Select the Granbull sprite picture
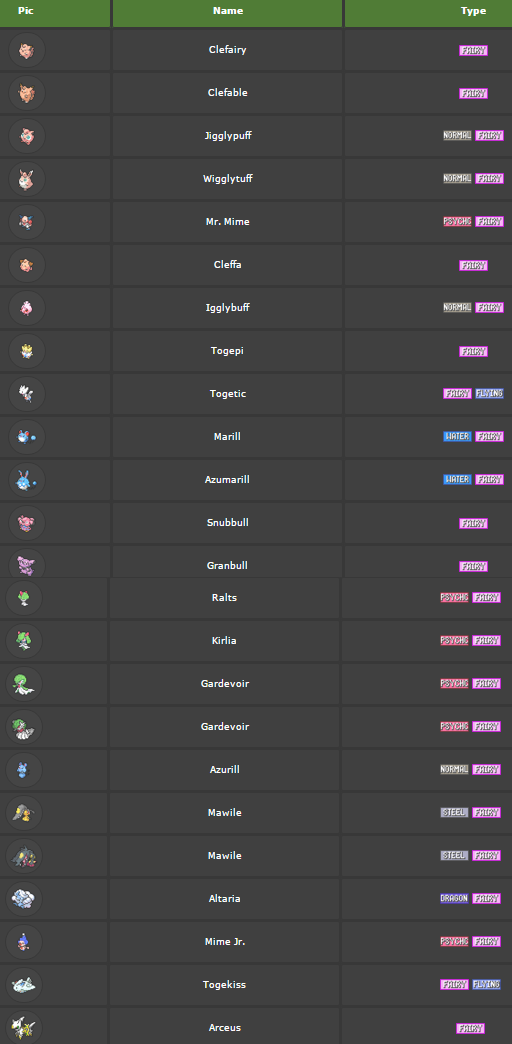 pos(27,563)
